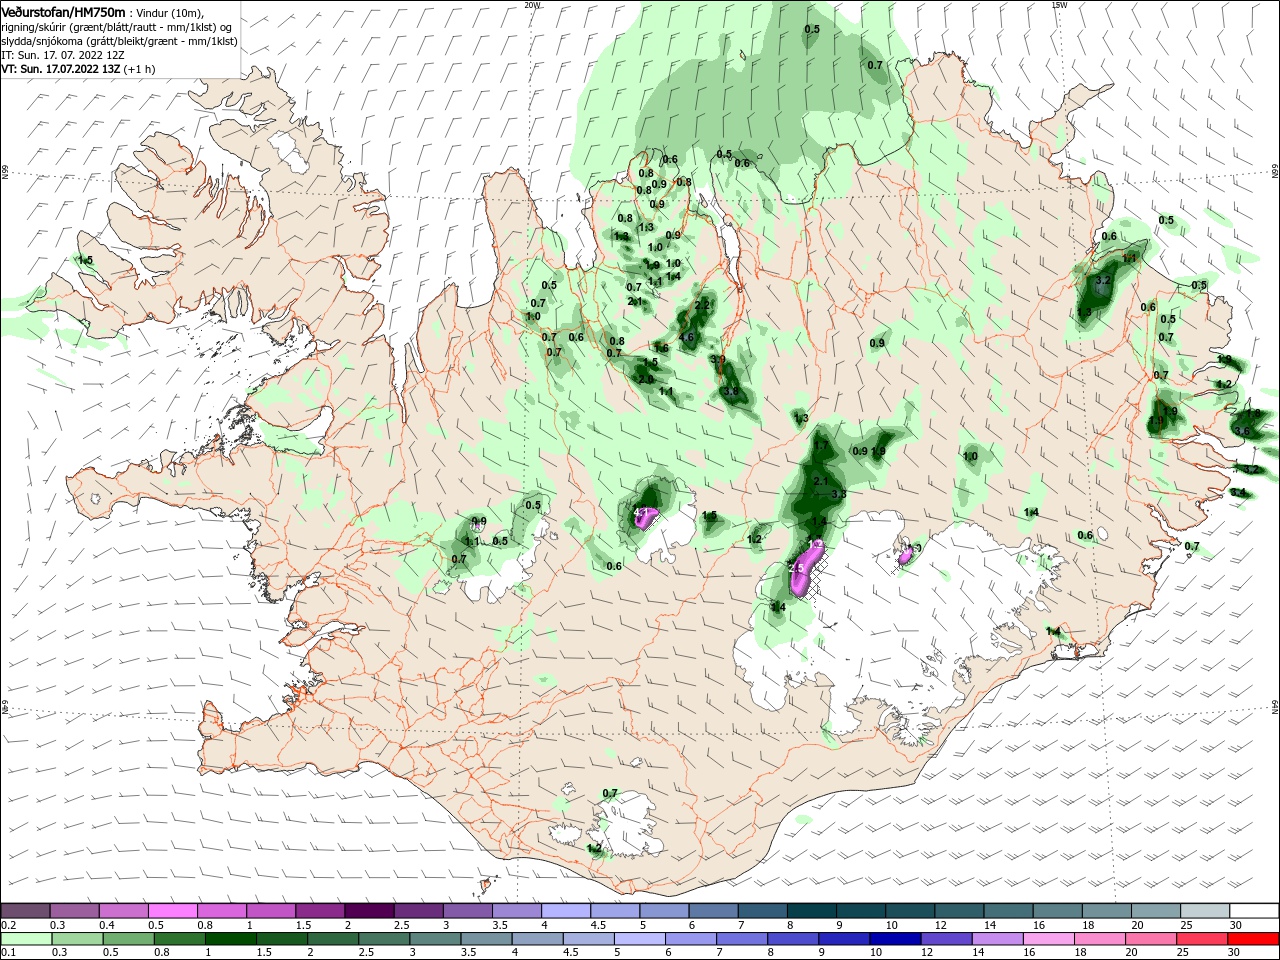Pick the pink 18 swatch in lower legend

coord(1100,939)
